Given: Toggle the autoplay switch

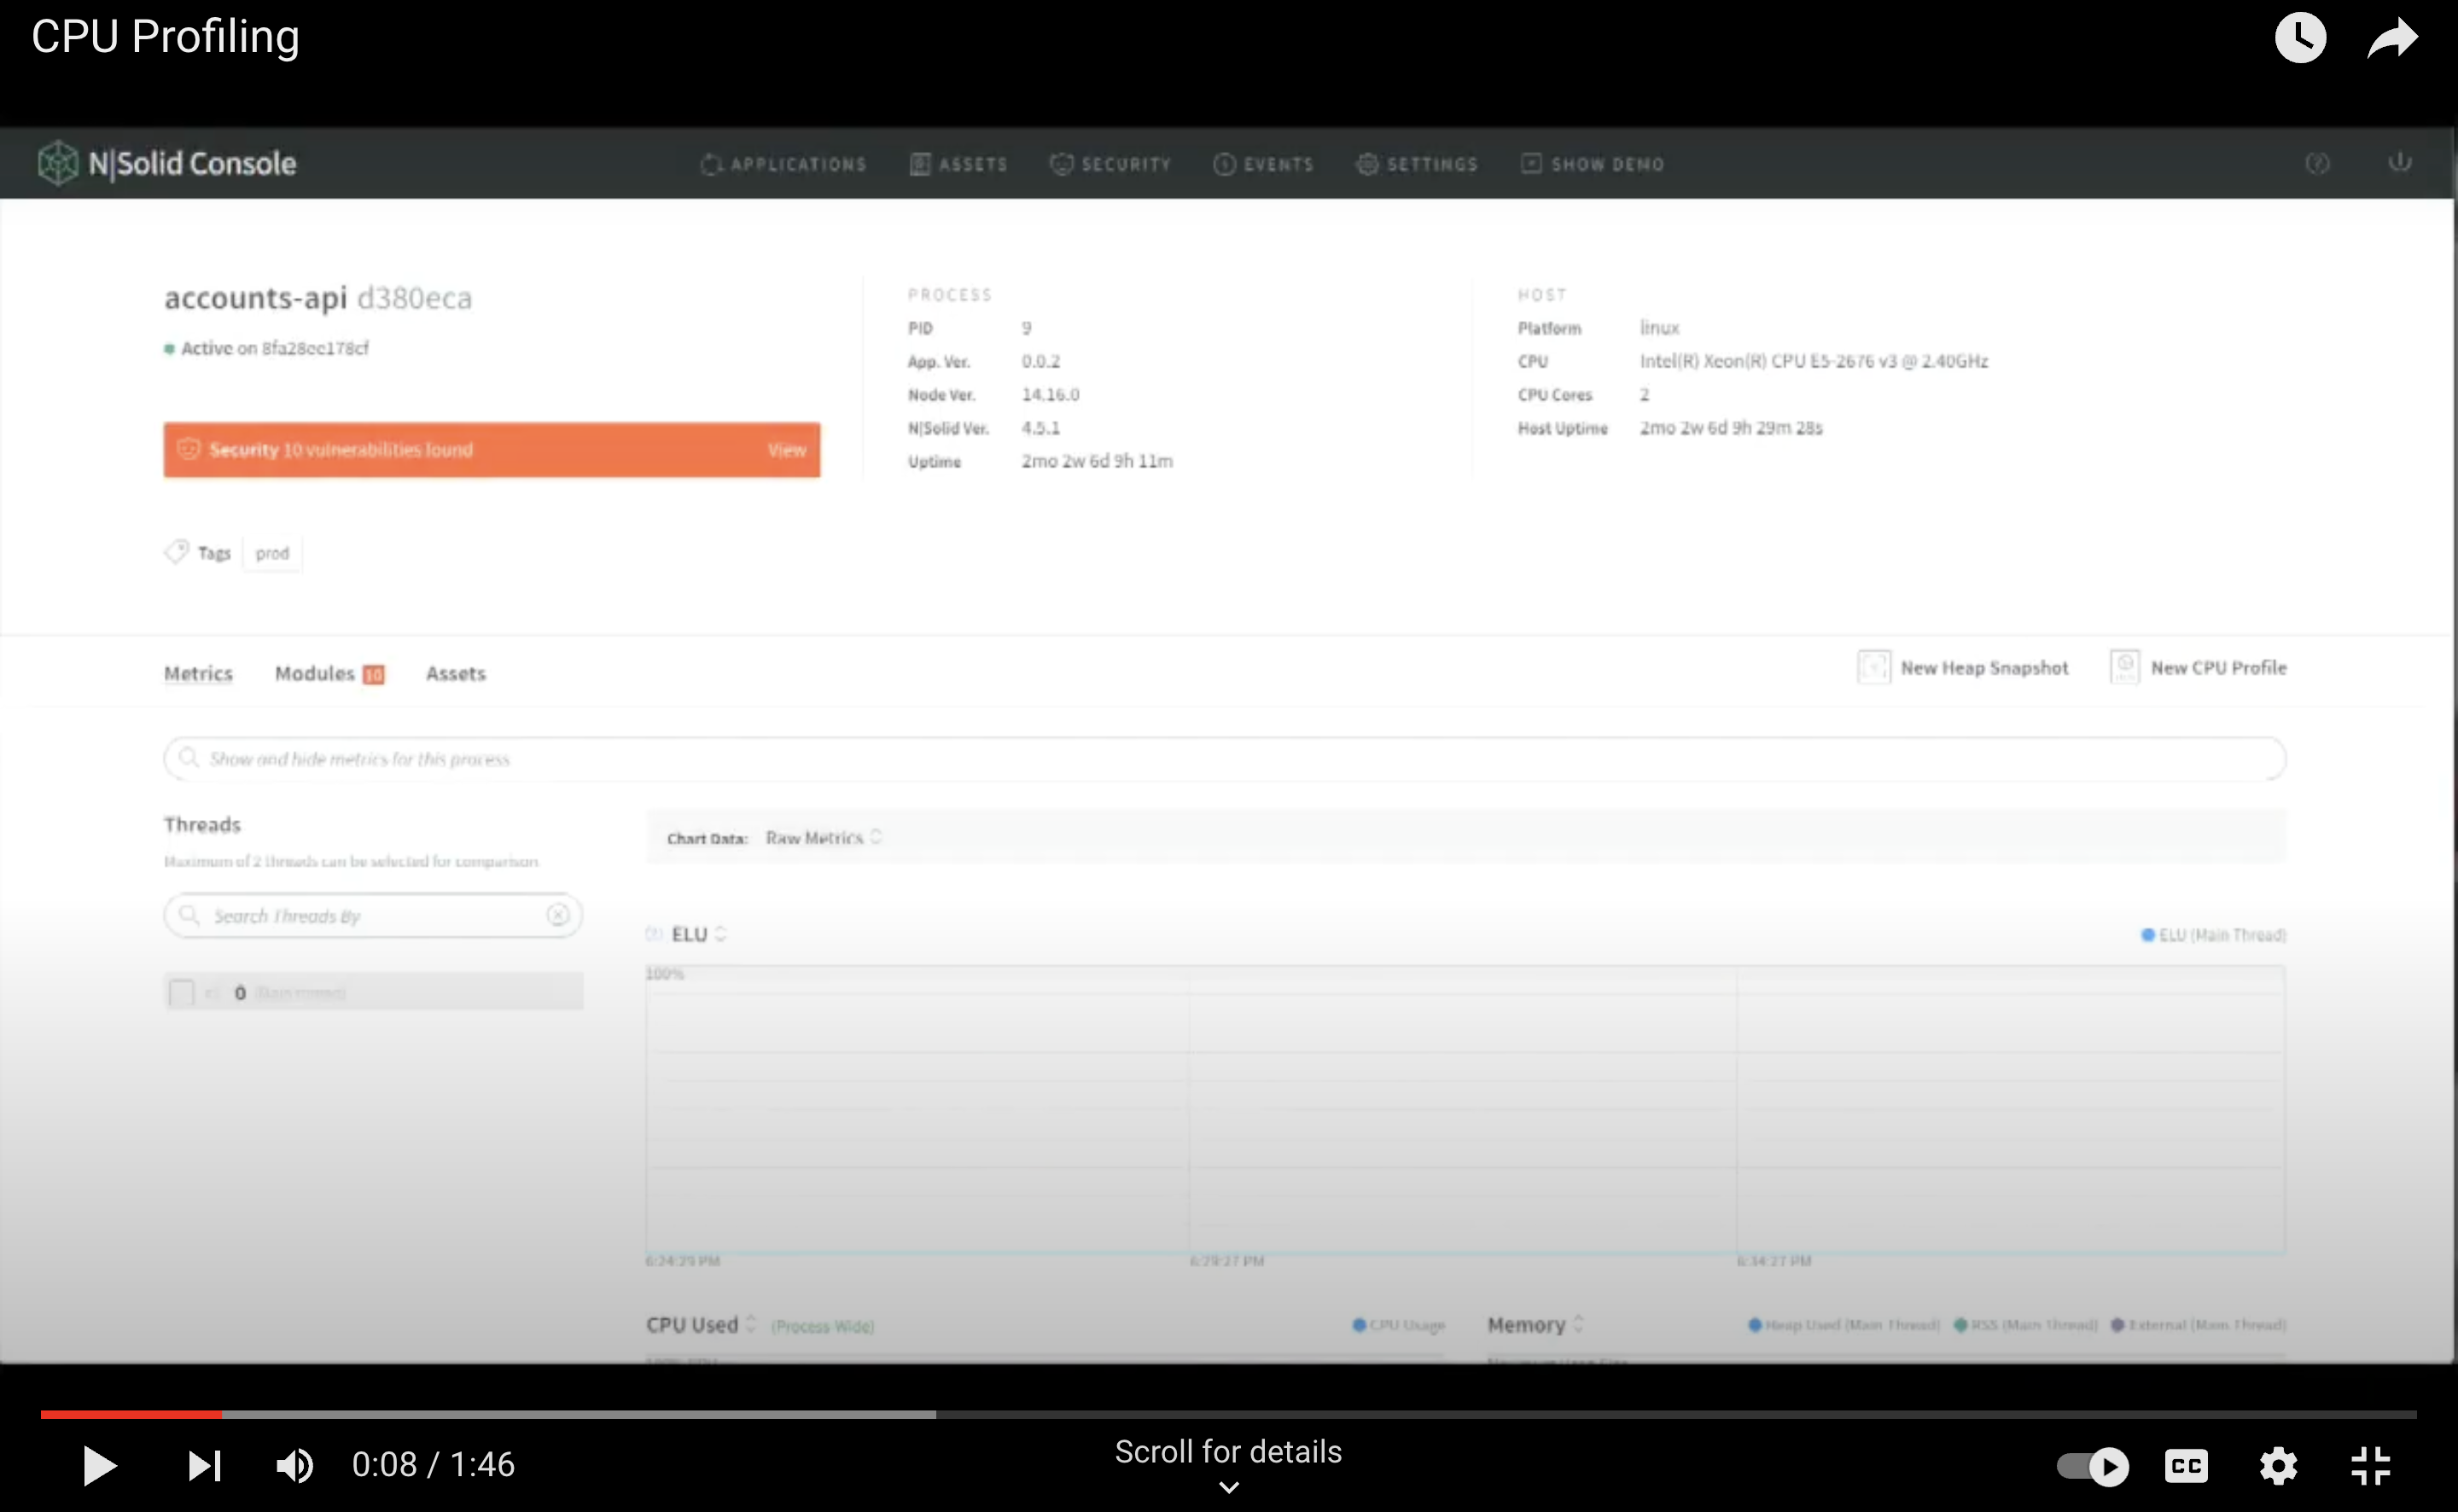Looking at the screenshot, I should [x=2092, y=1466].
